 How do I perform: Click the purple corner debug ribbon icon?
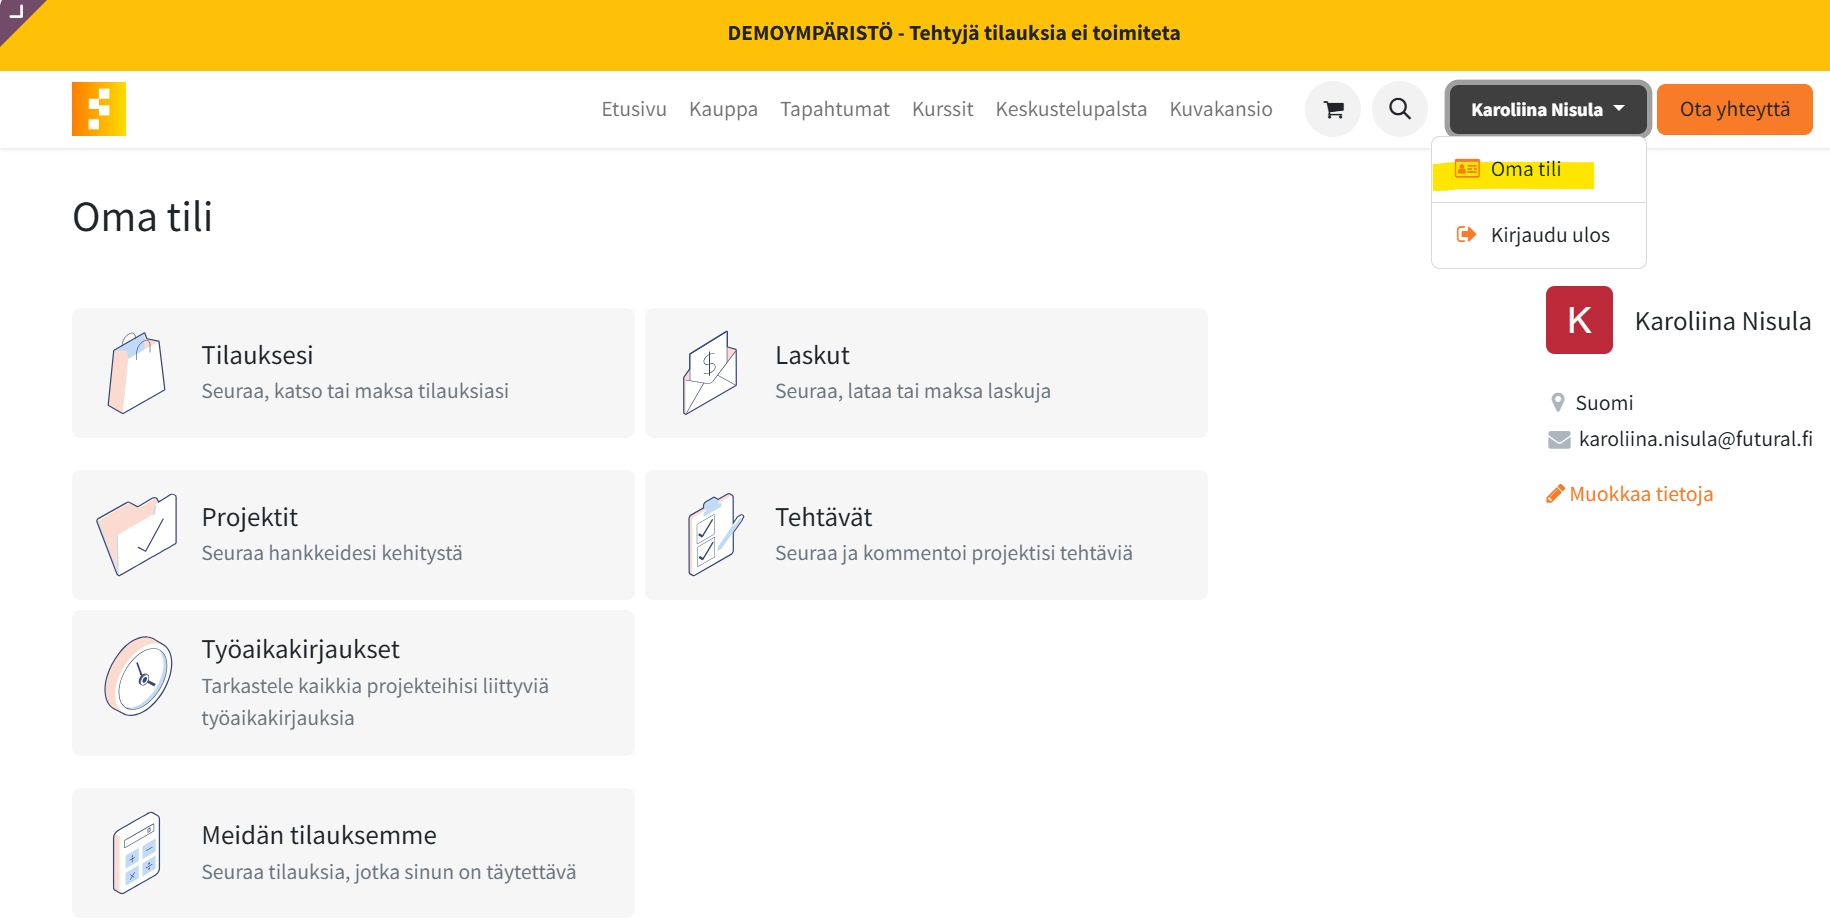click(x=15, y=13)
